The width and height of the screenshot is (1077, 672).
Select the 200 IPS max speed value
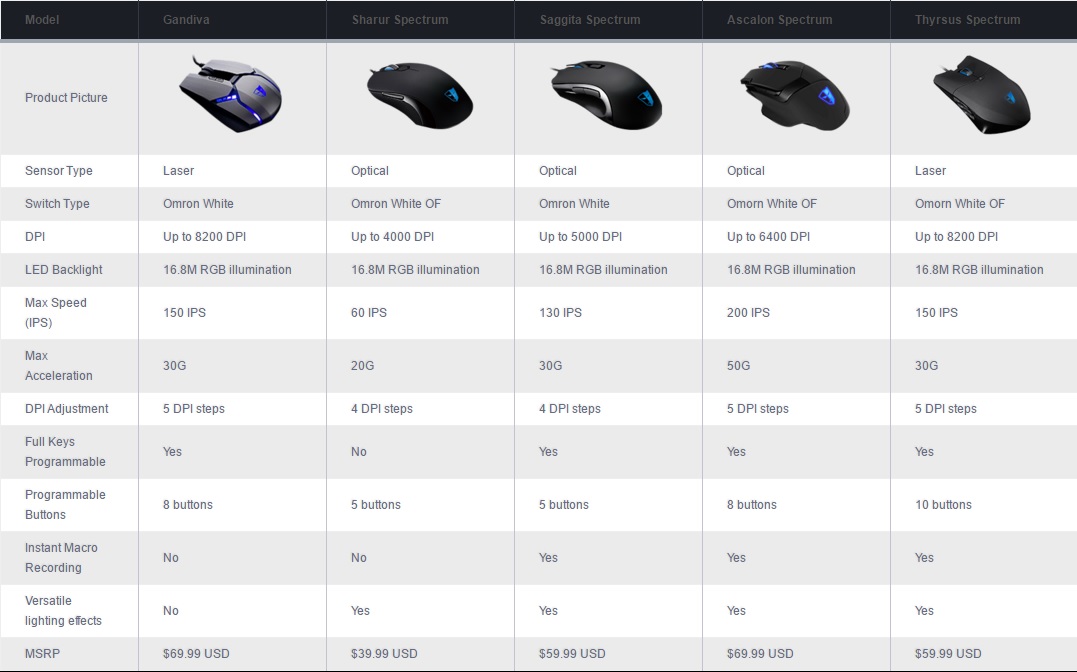coord(748,313)
